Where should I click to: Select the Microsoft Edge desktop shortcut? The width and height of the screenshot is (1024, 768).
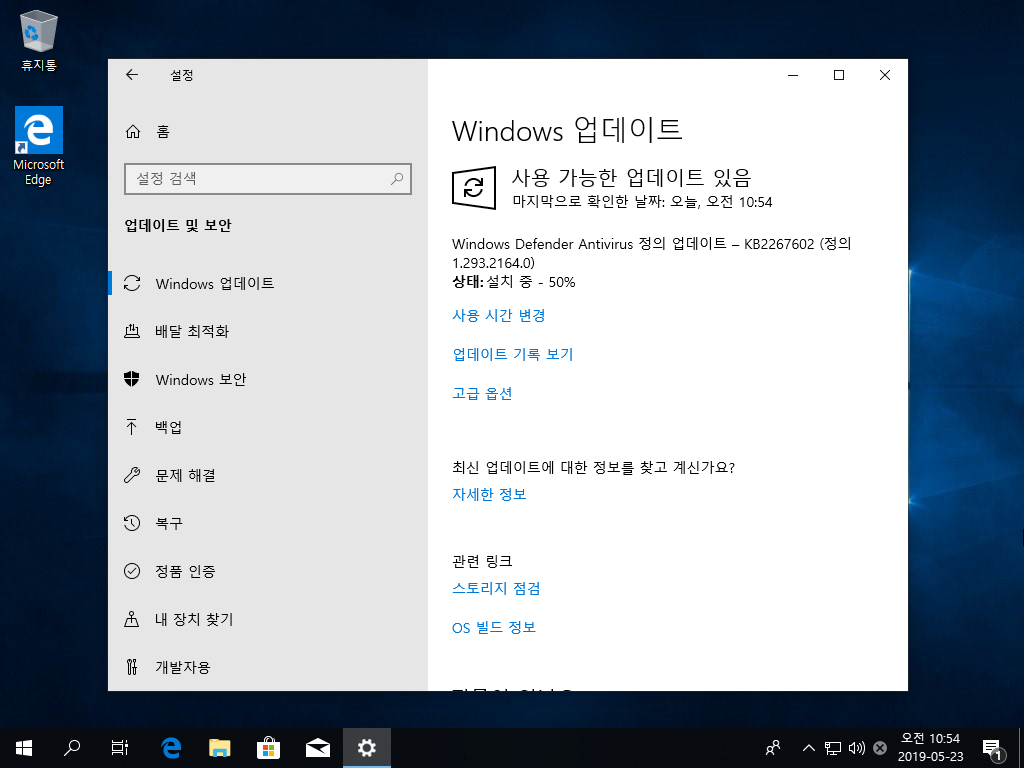click(x=39, y=146)
